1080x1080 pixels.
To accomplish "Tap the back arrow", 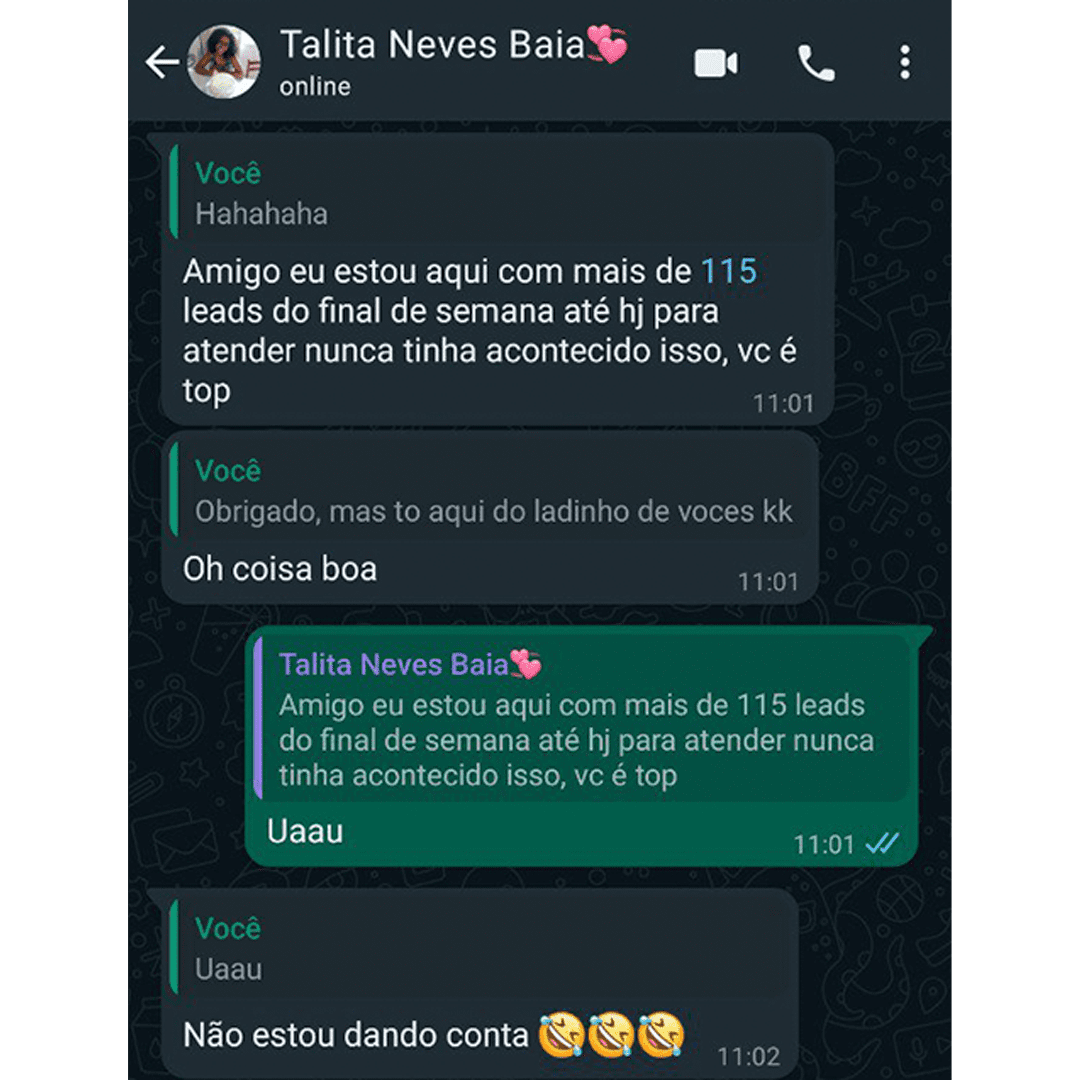I will [x=162, y=63].
